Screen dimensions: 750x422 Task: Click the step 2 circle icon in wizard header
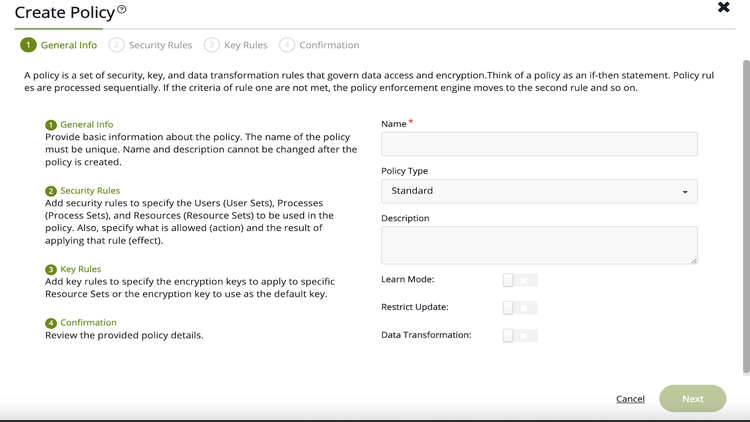pos(116,45)
